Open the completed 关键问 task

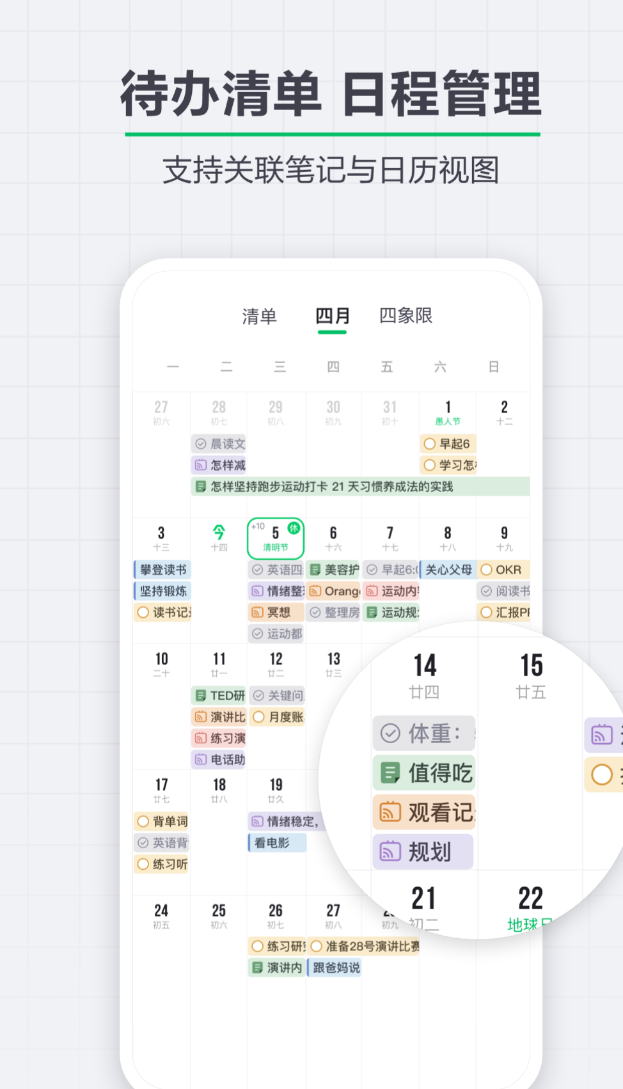tap(276, 695)
